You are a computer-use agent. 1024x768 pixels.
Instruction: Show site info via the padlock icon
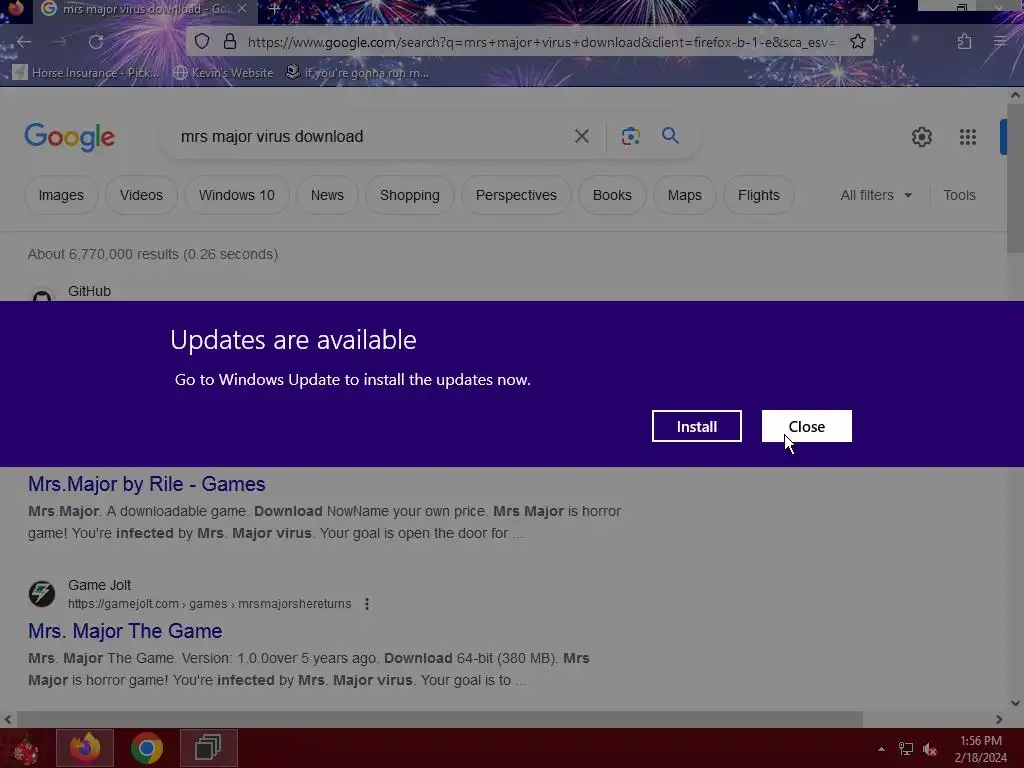point(230,42)
